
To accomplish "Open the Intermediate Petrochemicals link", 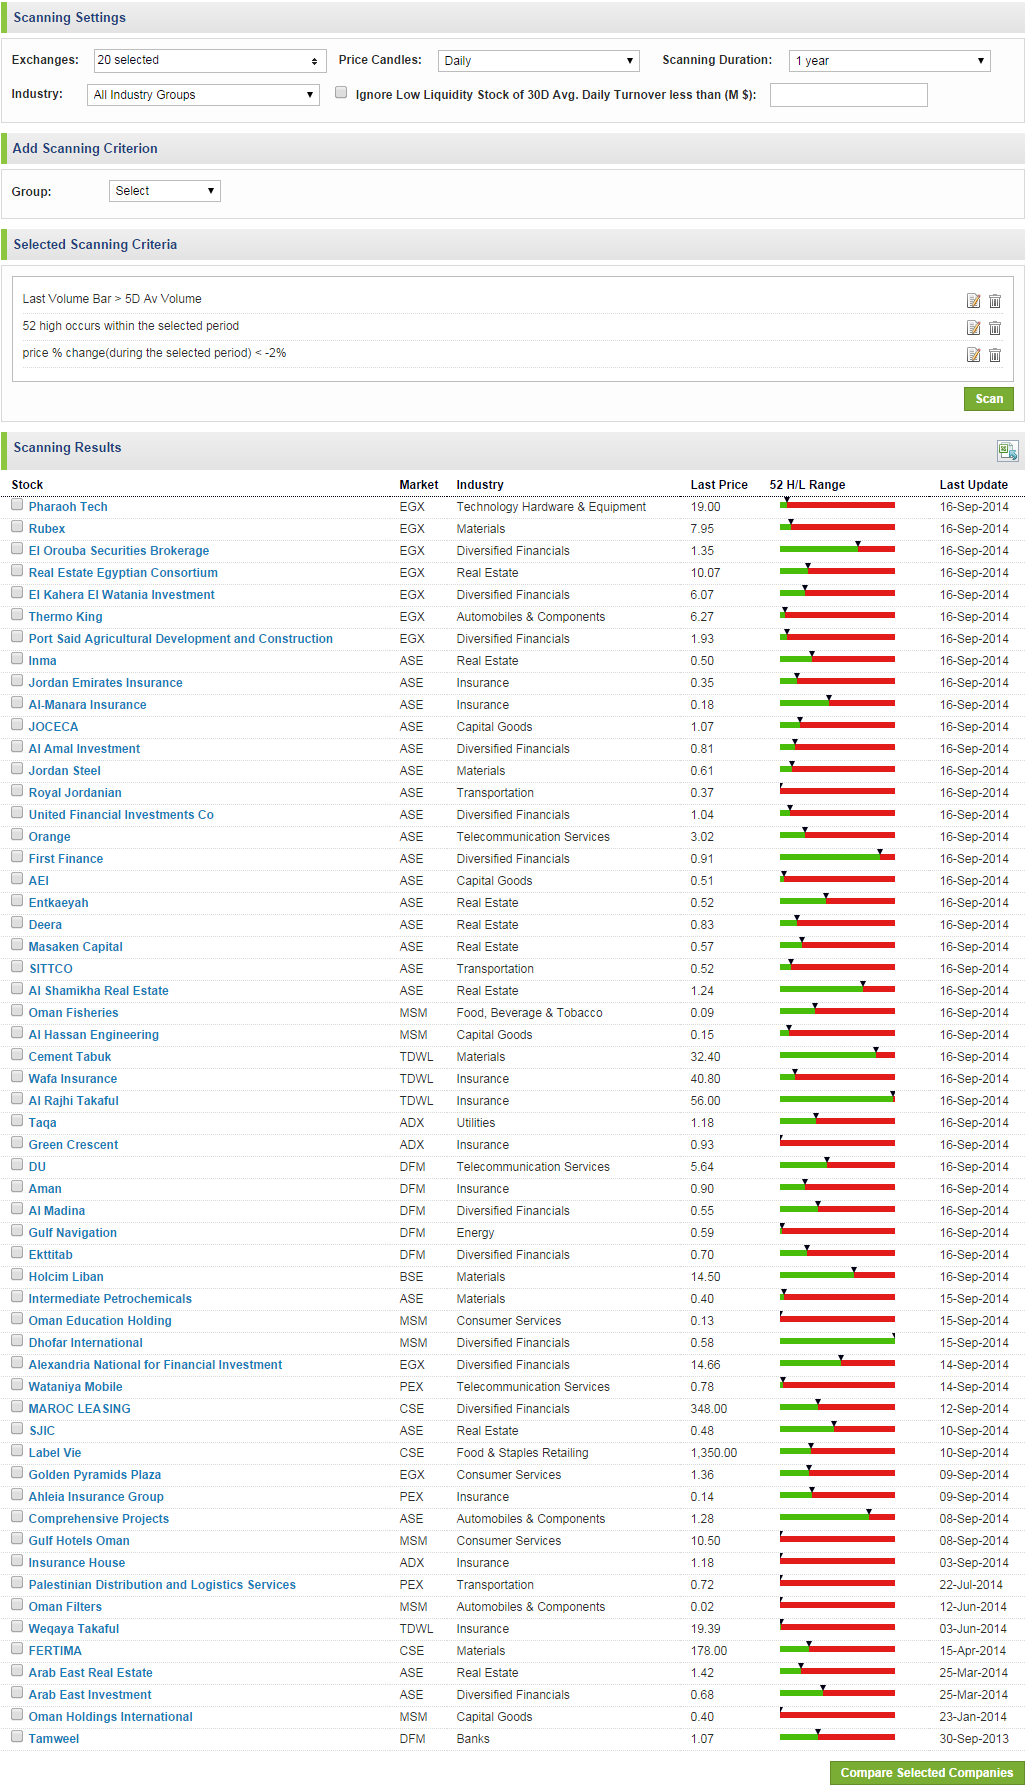I will pyautogui.click(x=110, y=1299).
